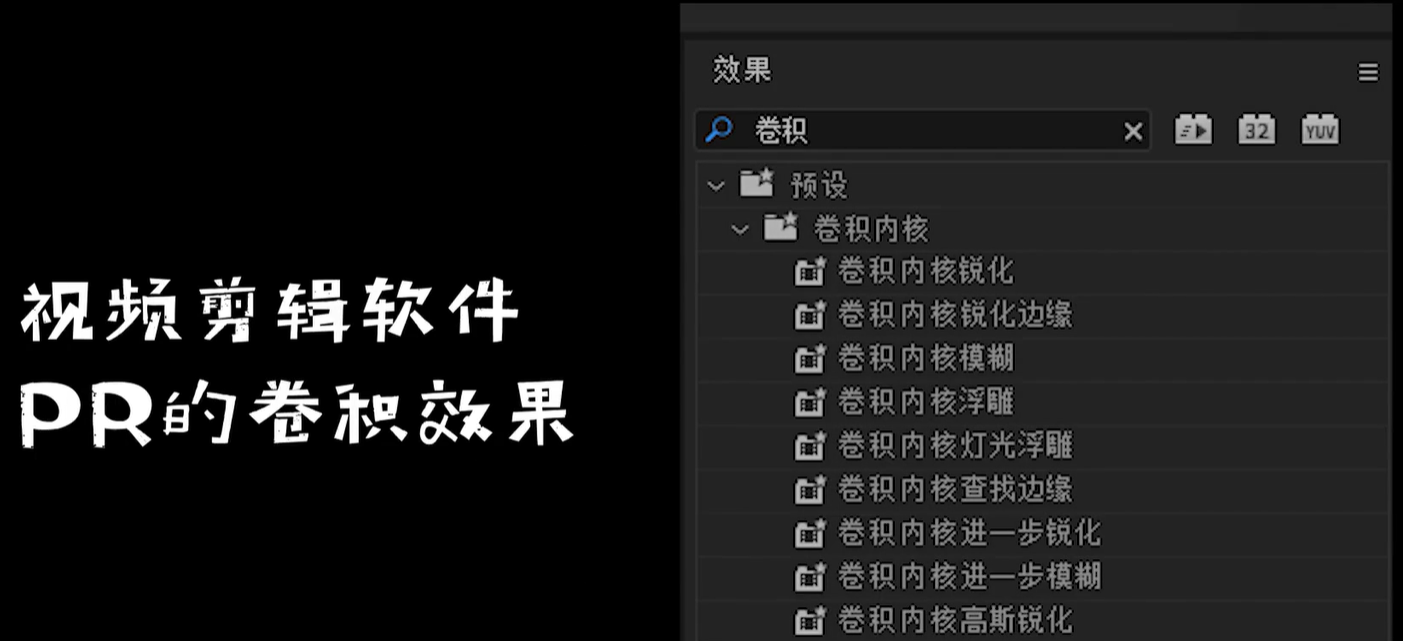Screen dimensions: 1403x641
Task: Collapse the 卷积内核 folder chevron
Action: (x=740, y=229)
